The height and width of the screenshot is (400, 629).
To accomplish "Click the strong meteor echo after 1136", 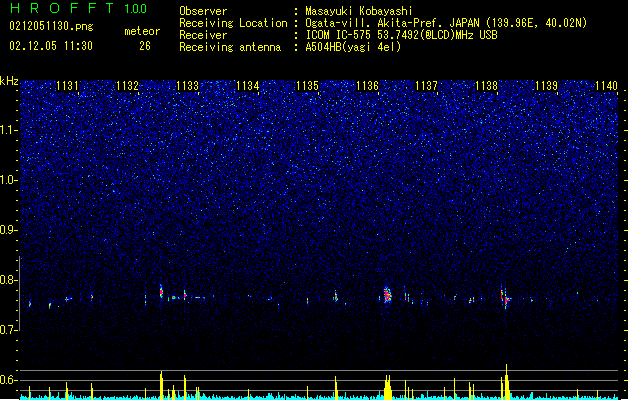I will pyautogui.click(x=387, y=295).
